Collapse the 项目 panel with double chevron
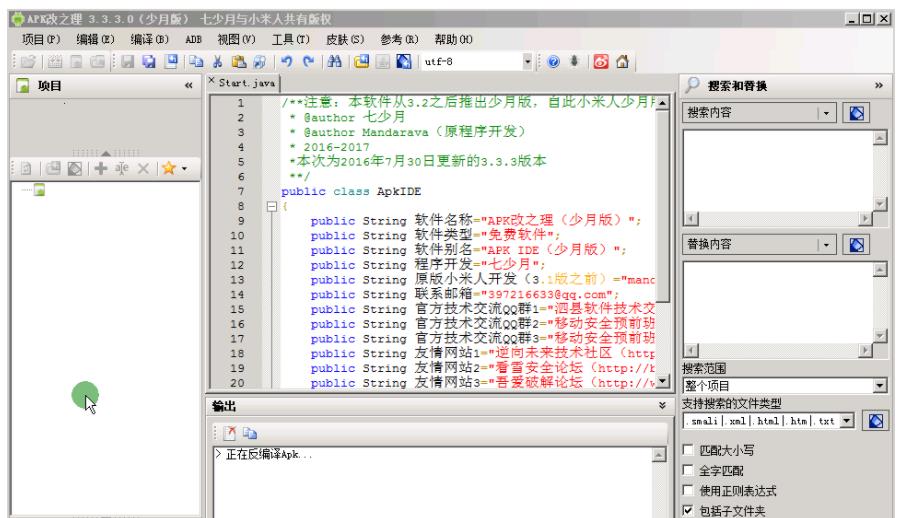The height and width of the screenshot is (518, 904). tap(189, 86)
